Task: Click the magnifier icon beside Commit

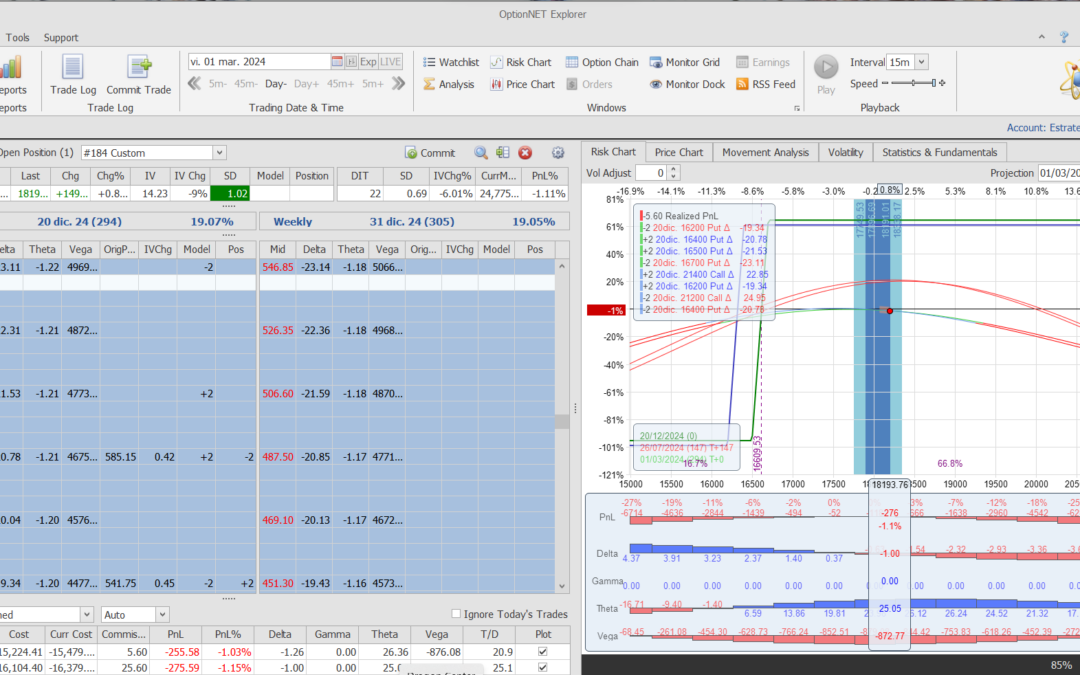Action: 481,153
